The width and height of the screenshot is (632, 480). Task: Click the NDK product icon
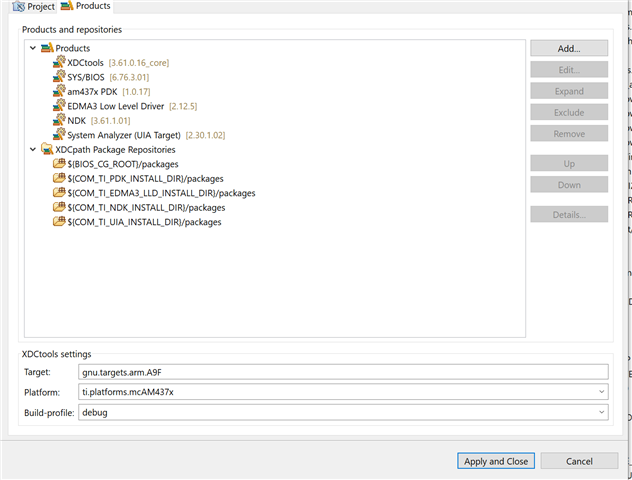(59, 120)
